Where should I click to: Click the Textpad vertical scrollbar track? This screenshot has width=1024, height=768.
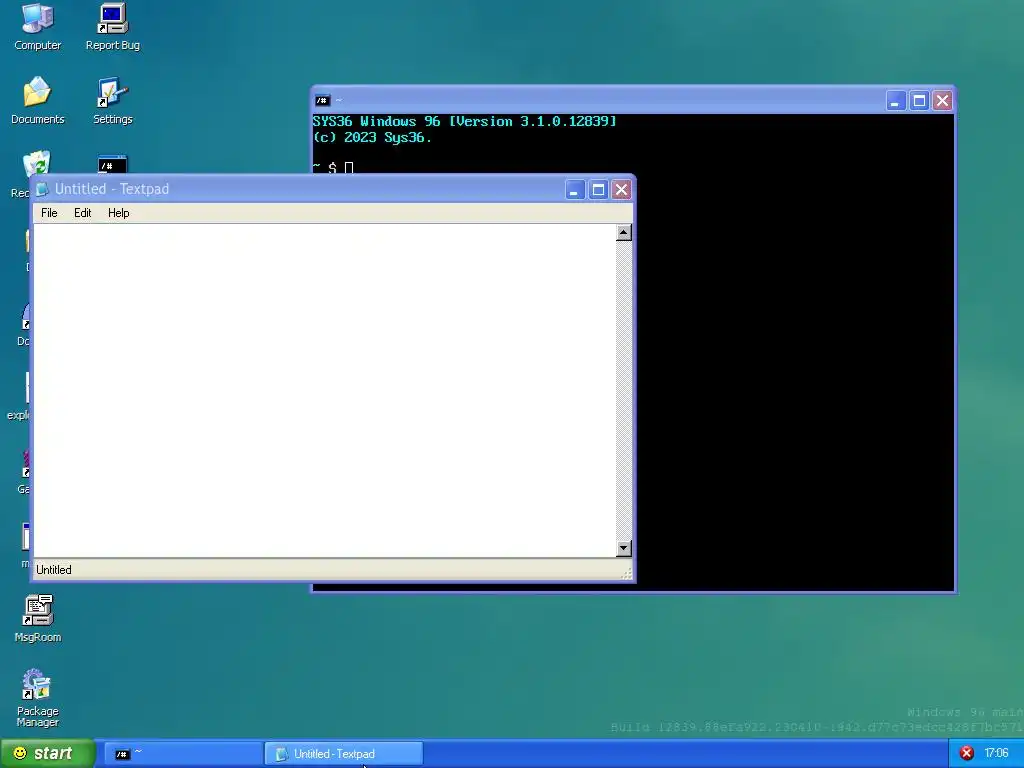[x=624, y=391]
